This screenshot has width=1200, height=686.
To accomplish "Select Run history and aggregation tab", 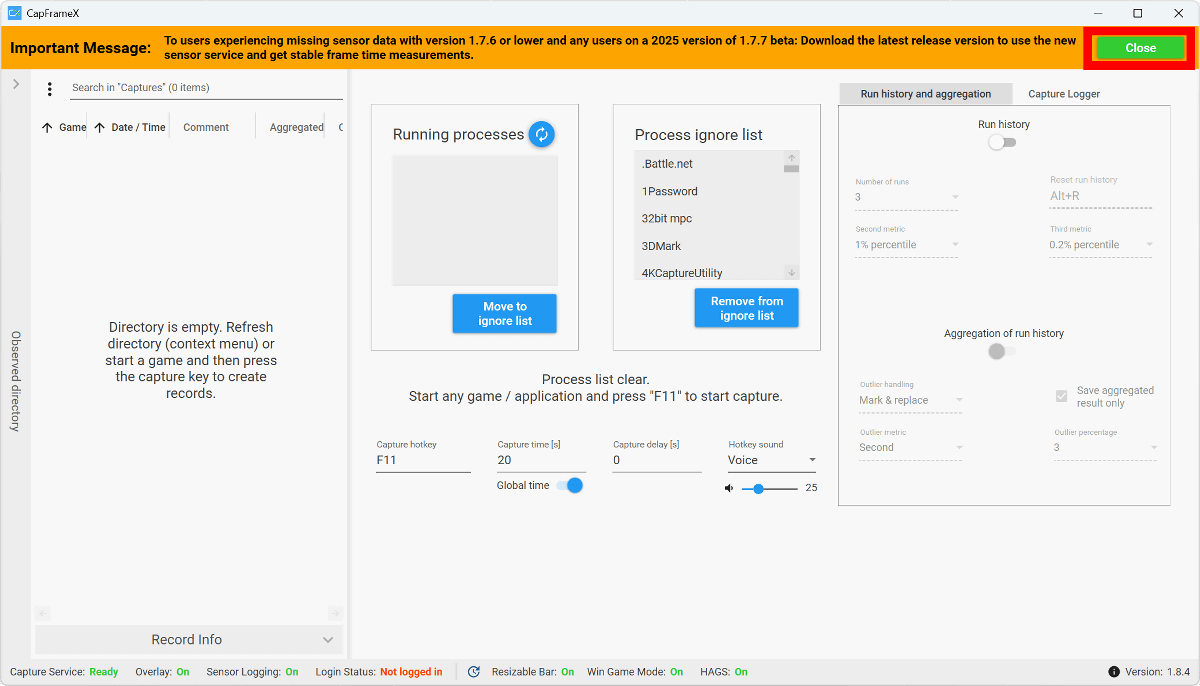I will tap(925, 94).
